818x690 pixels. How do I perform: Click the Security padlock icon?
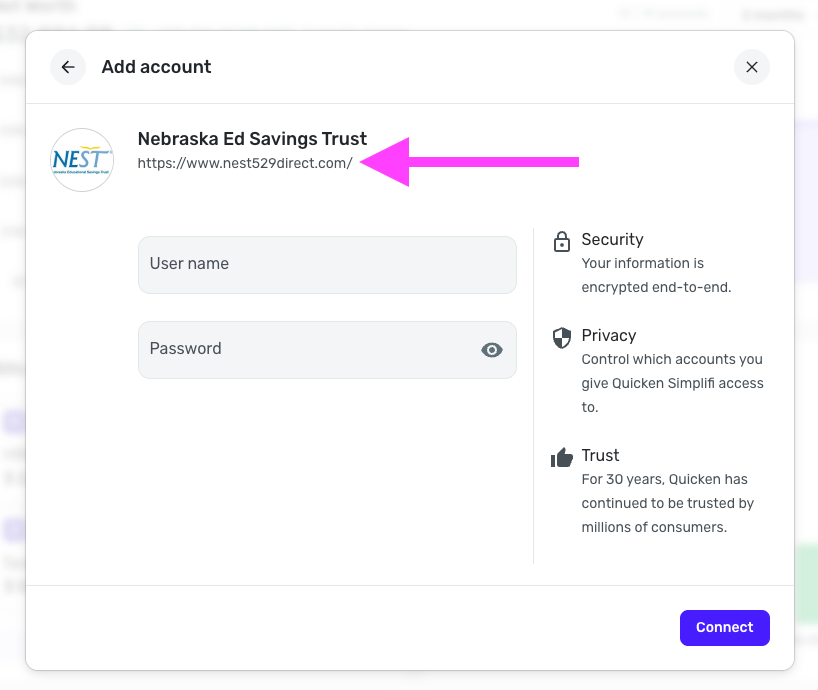click(x=561, y=241)
